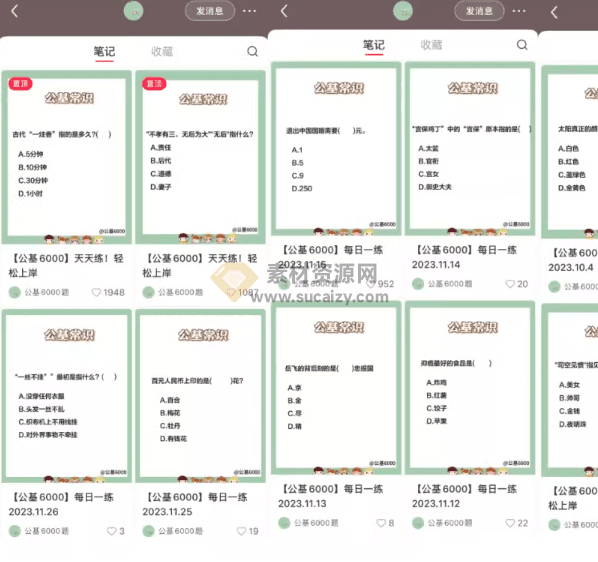Open the 百元人民币 quiz card thumbnail
598x562 pixels.
pyautogui.click(x=201, y=396)
